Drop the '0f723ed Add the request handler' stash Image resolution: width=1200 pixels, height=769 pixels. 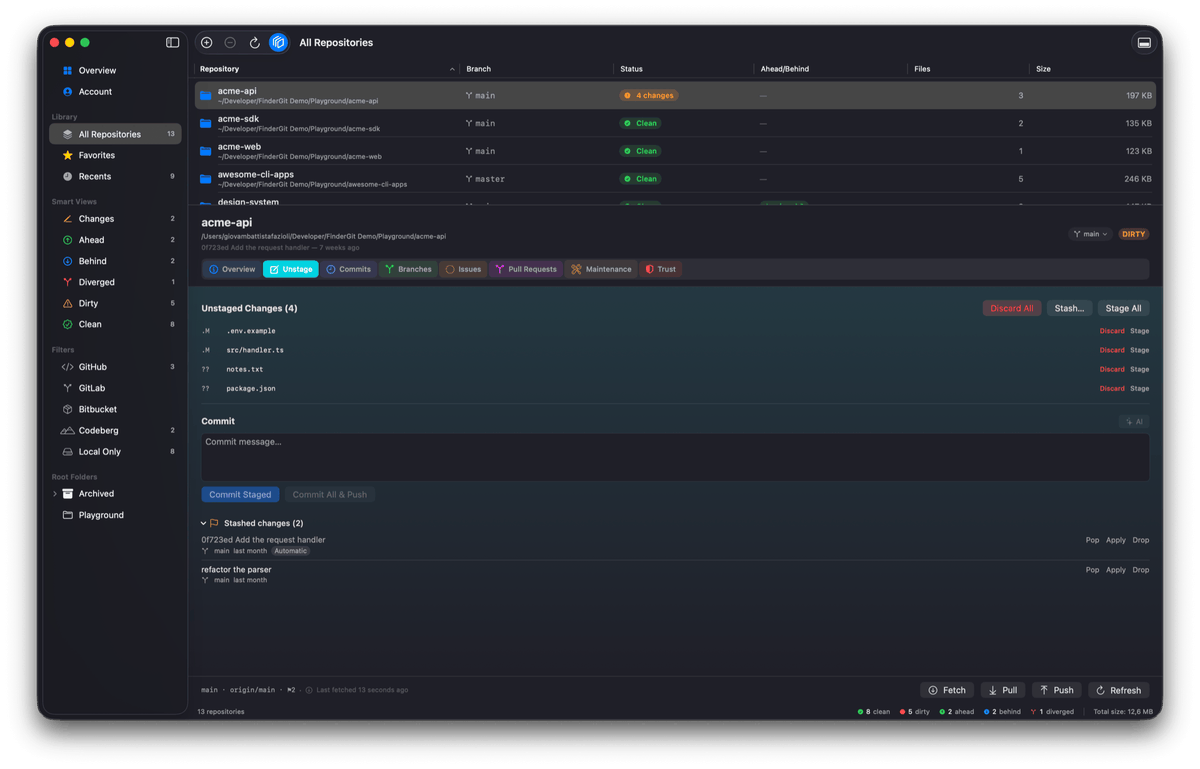tap(1141, 540)
